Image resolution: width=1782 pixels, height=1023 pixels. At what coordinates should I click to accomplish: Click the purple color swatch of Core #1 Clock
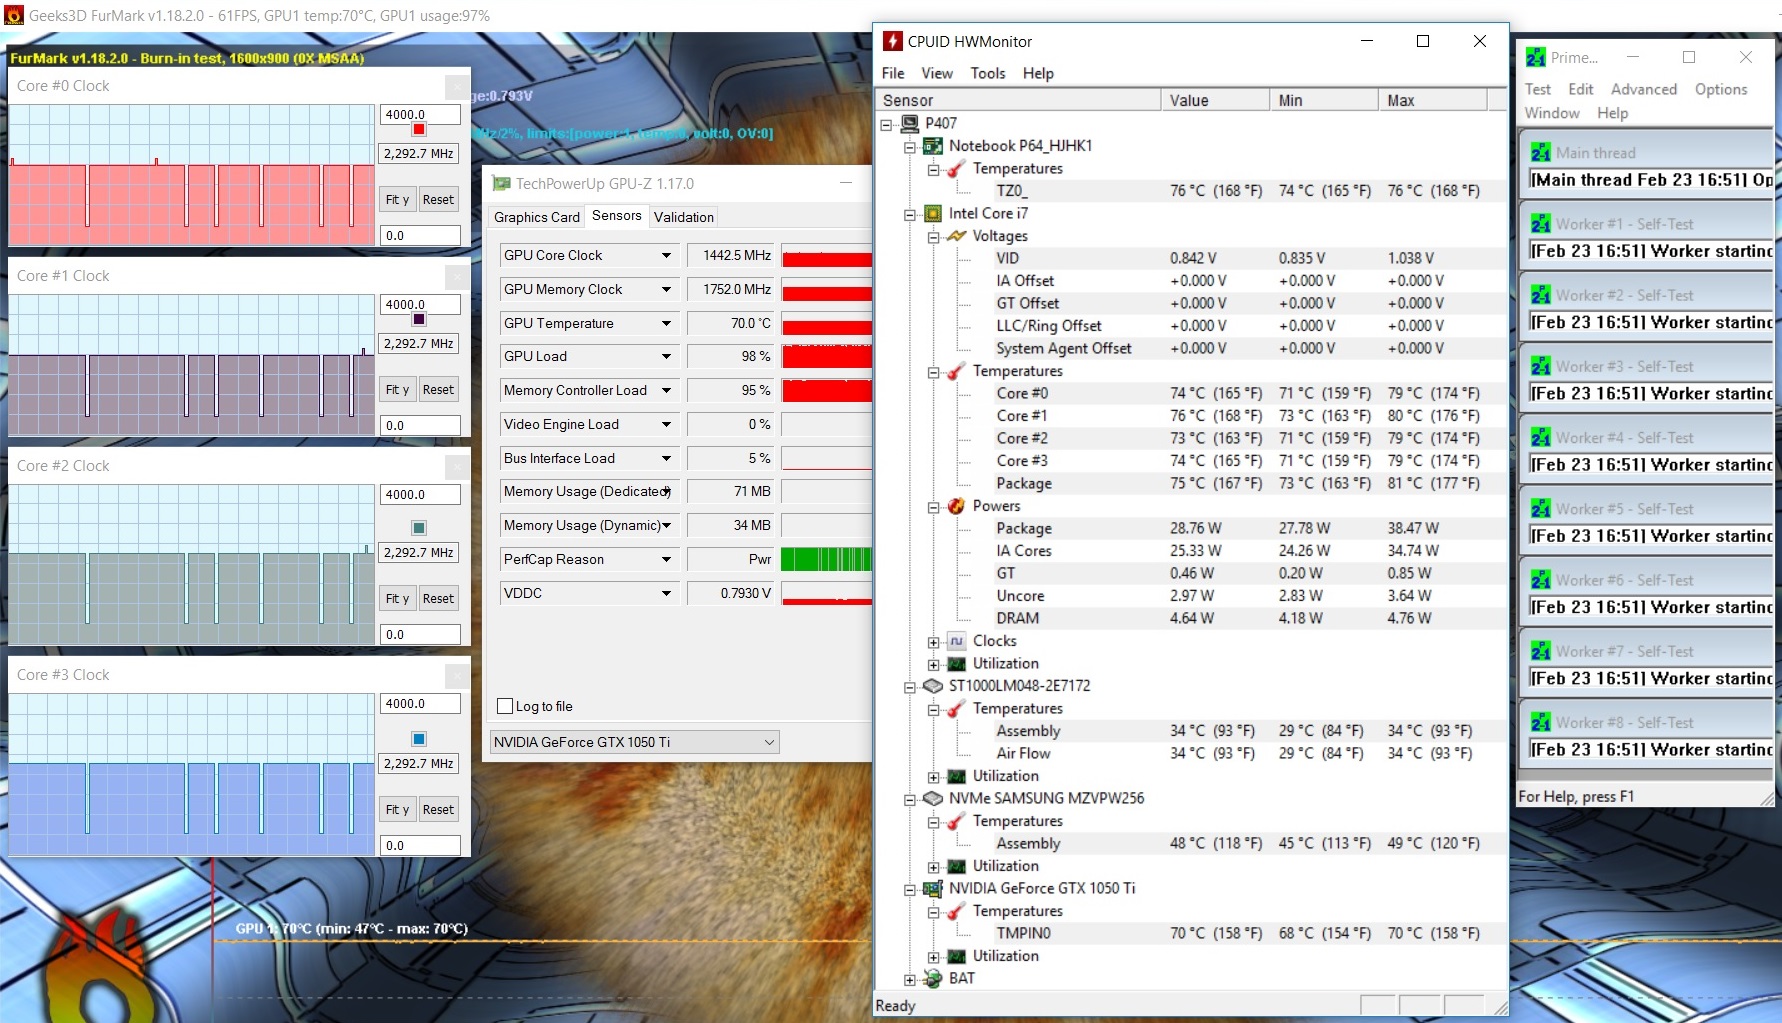(x=419, y=319)
